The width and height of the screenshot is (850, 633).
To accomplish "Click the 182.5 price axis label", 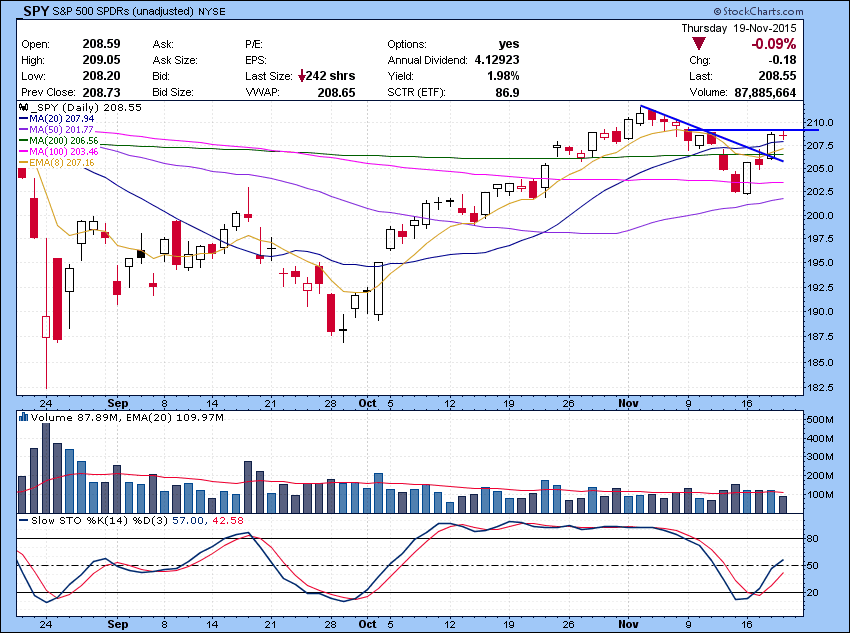I will pos(821,387).
